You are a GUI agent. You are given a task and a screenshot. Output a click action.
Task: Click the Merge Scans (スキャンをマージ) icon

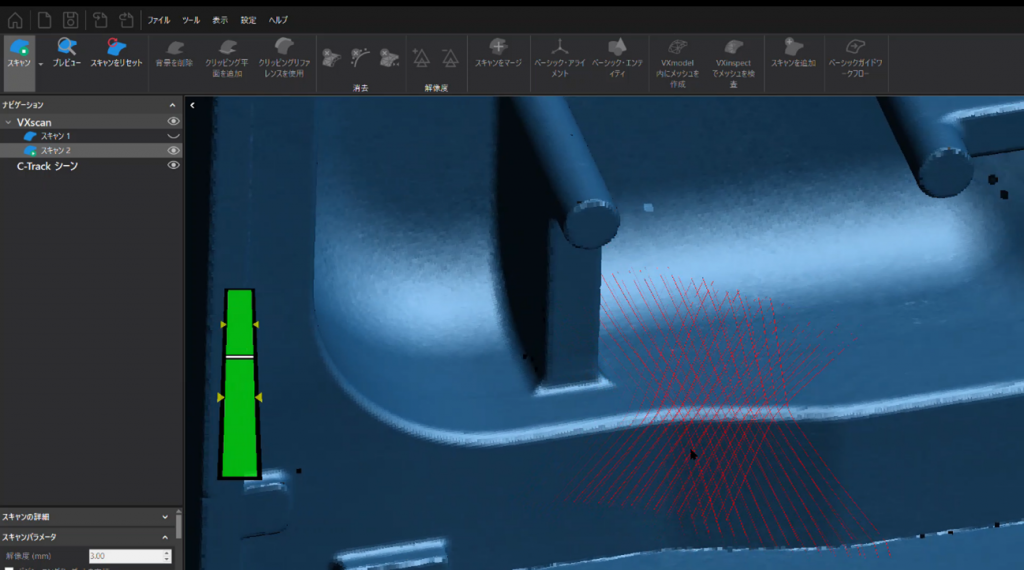coord(498,47)
